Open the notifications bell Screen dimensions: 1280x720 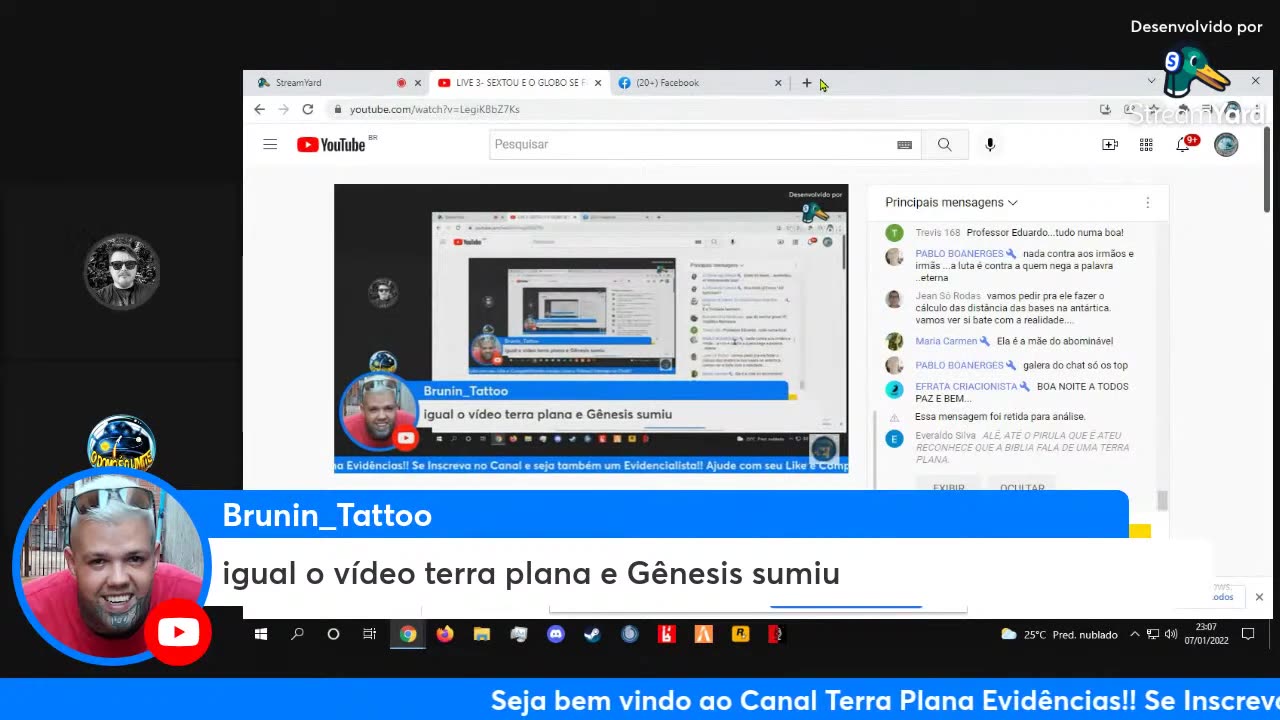point(1183,145)
